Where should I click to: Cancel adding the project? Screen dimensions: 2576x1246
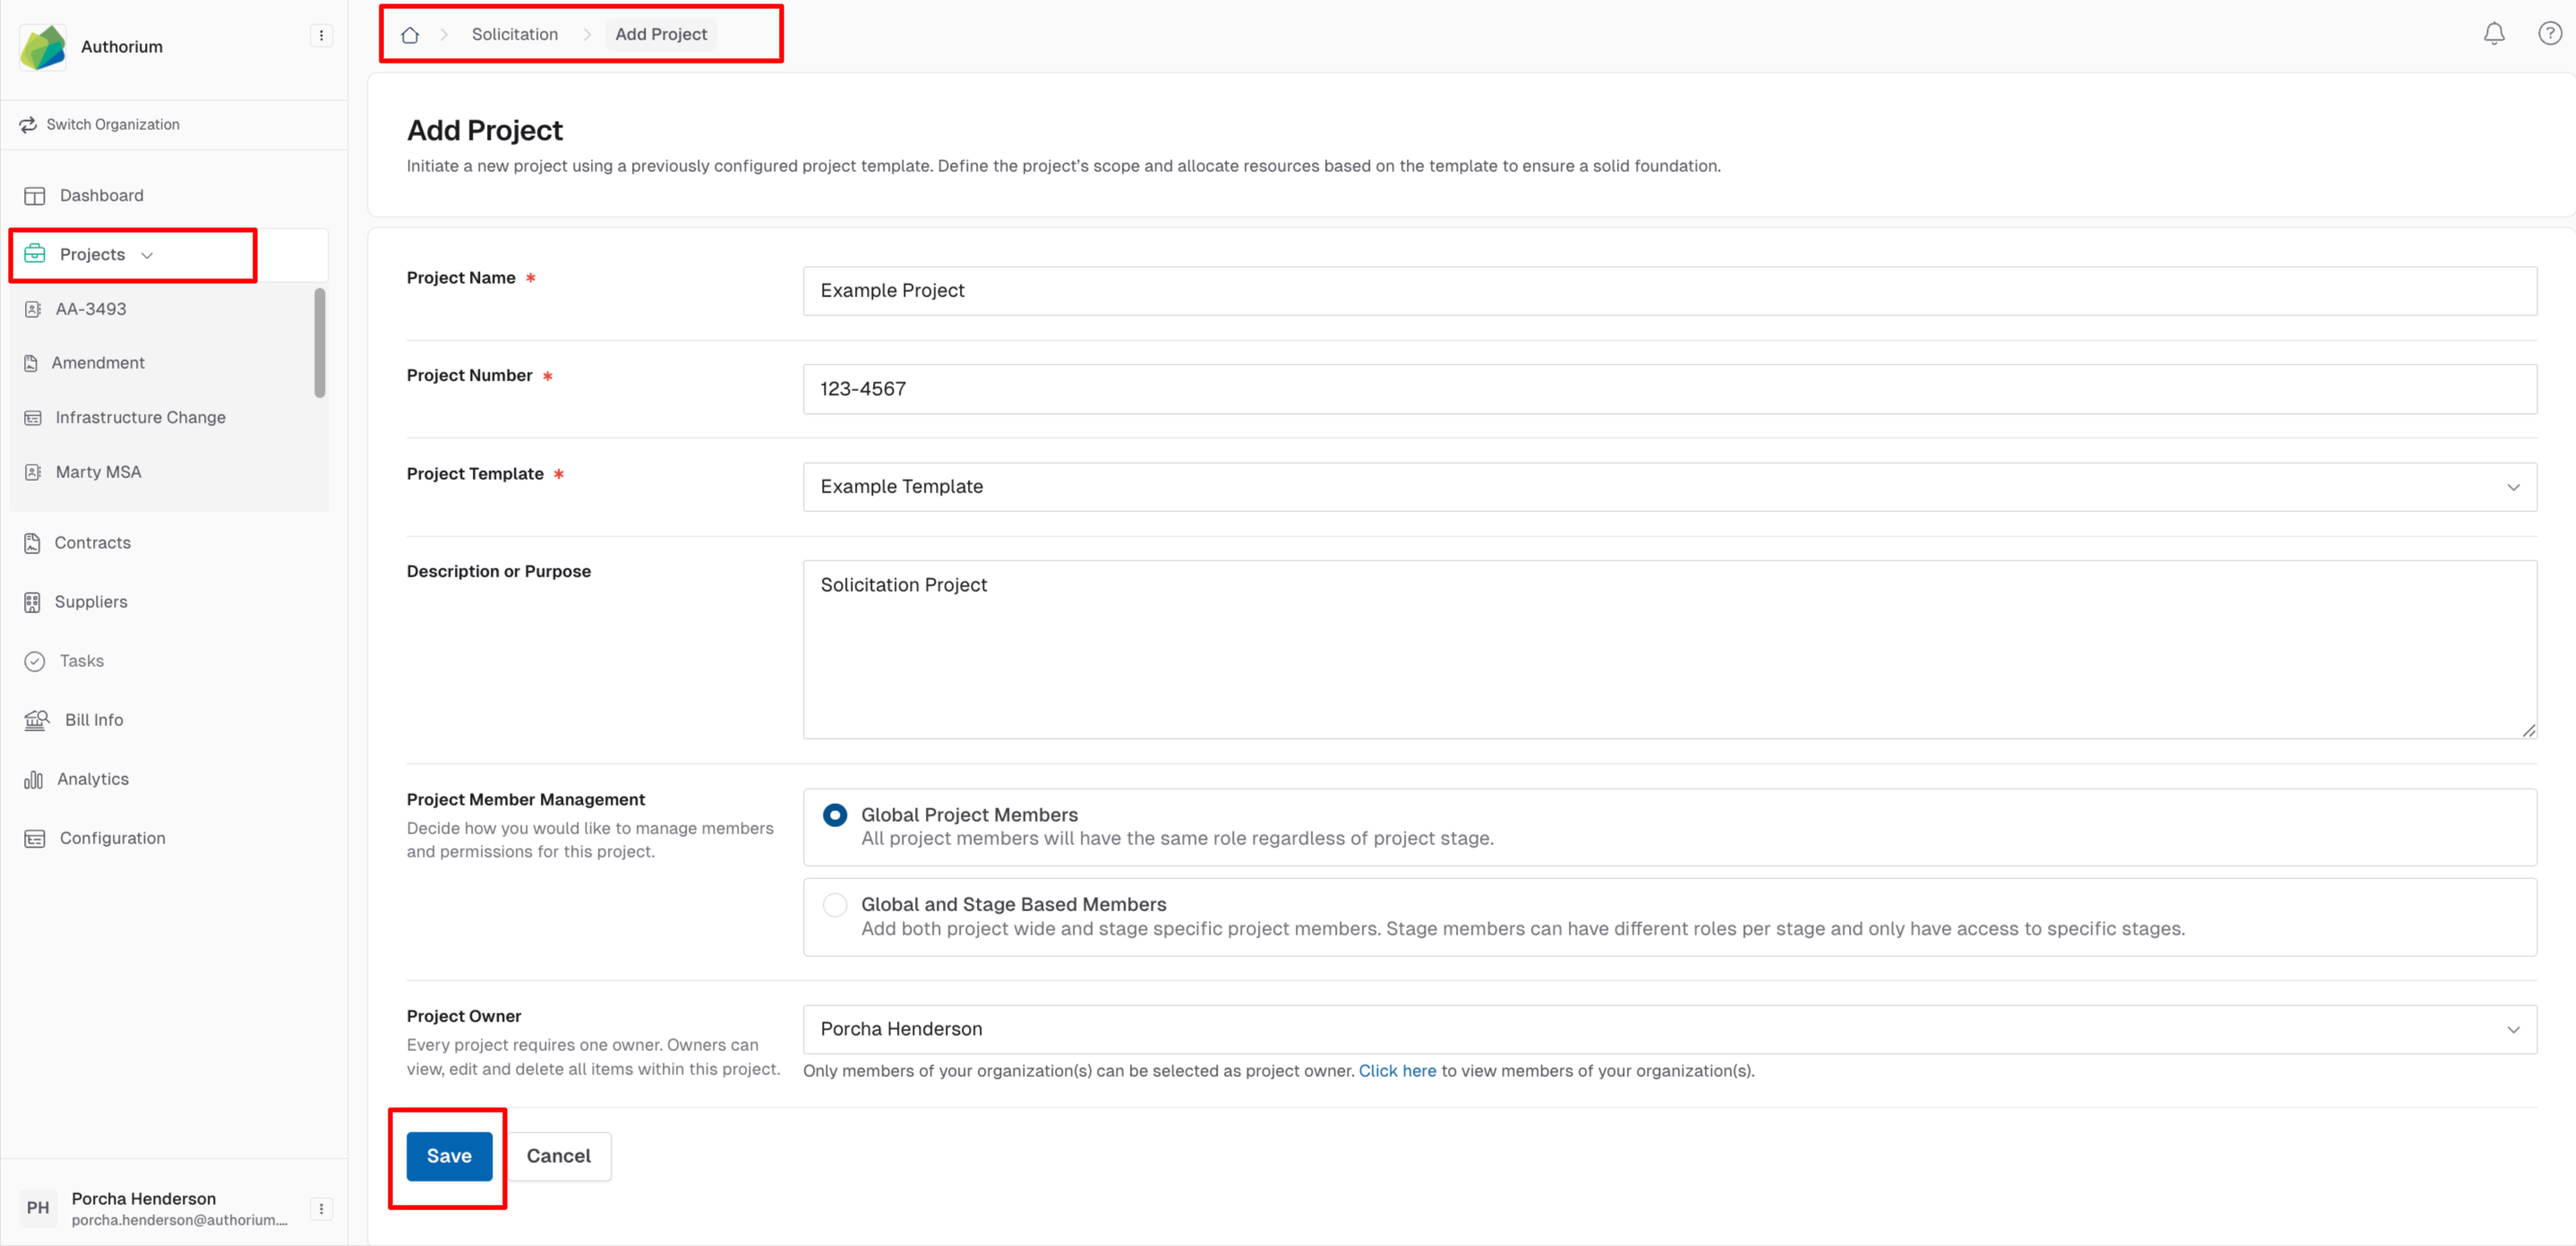pyautogui.click(x=559, y=1156)
